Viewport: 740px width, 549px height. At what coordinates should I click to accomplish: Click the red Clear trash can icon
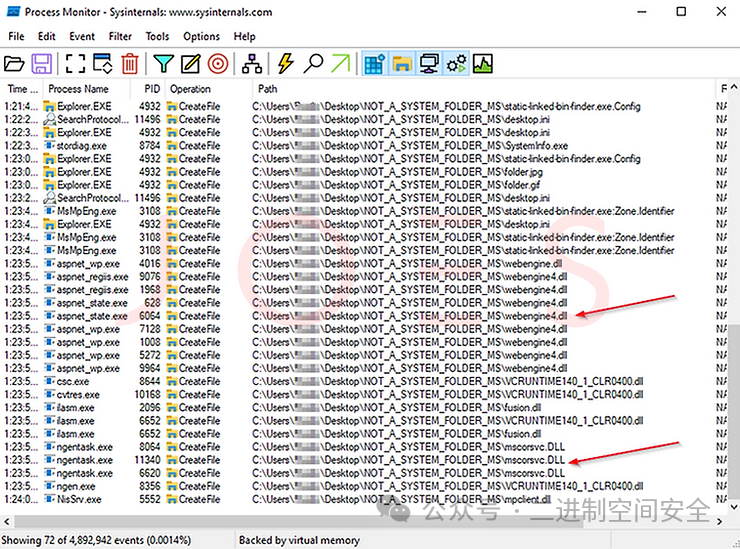pyautogui.click(x=130, y=64)
